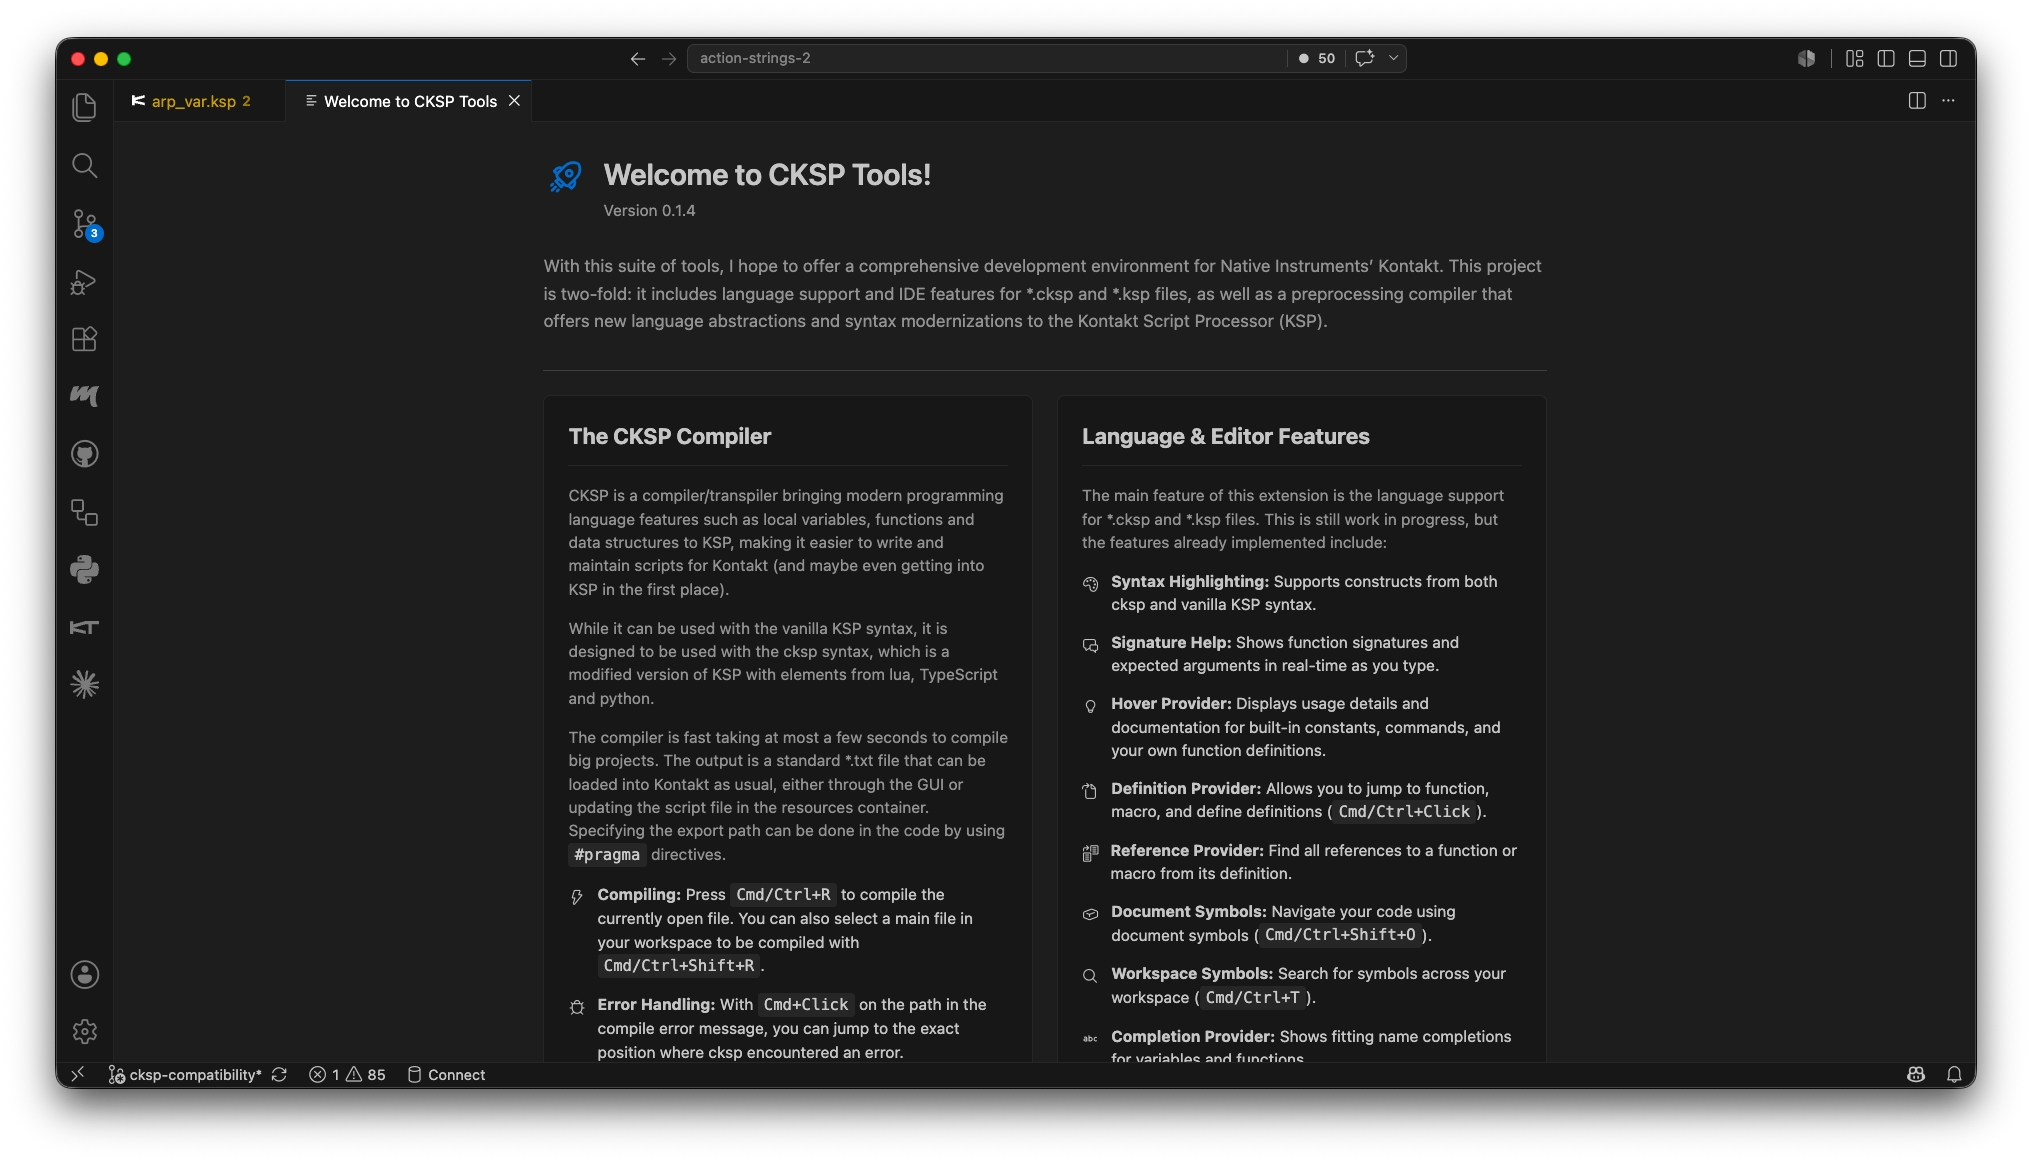Click the Error Handling label
Screen dimensions: 2032x1162
click(656, 1005)
